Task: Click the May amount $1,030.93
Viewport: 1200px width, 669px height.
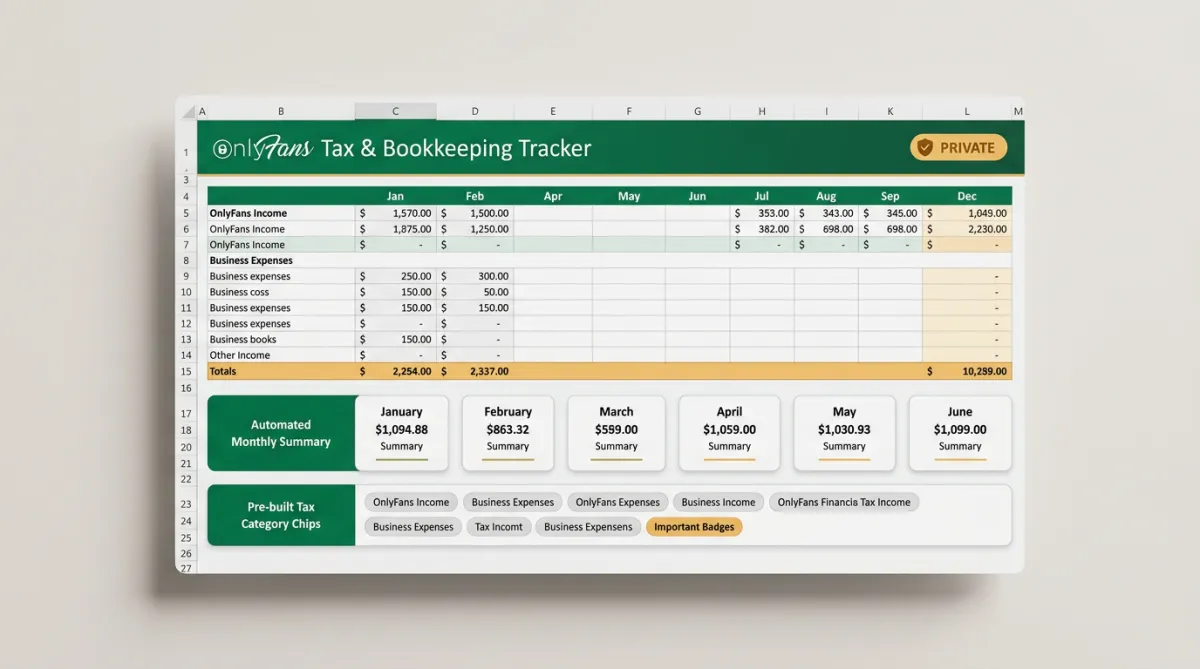Action: [844, 430]
